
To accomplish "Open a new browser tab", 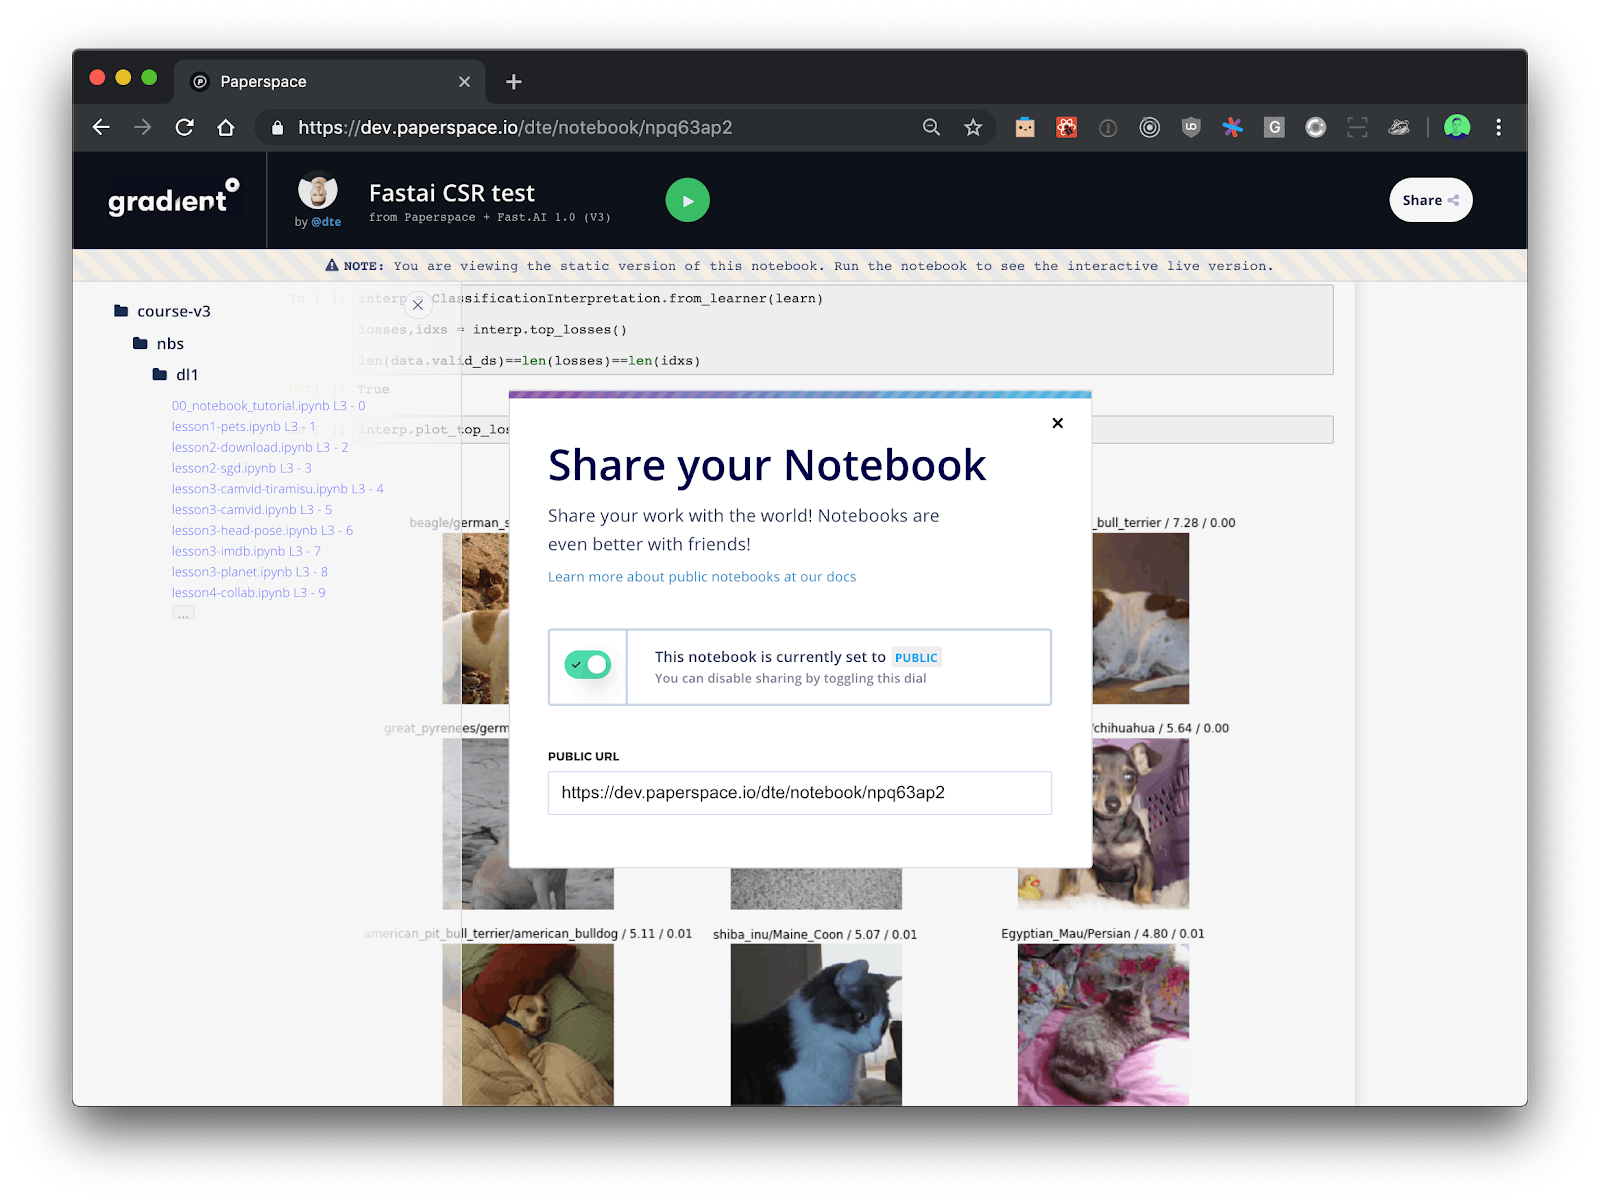I will coord(513,82).
